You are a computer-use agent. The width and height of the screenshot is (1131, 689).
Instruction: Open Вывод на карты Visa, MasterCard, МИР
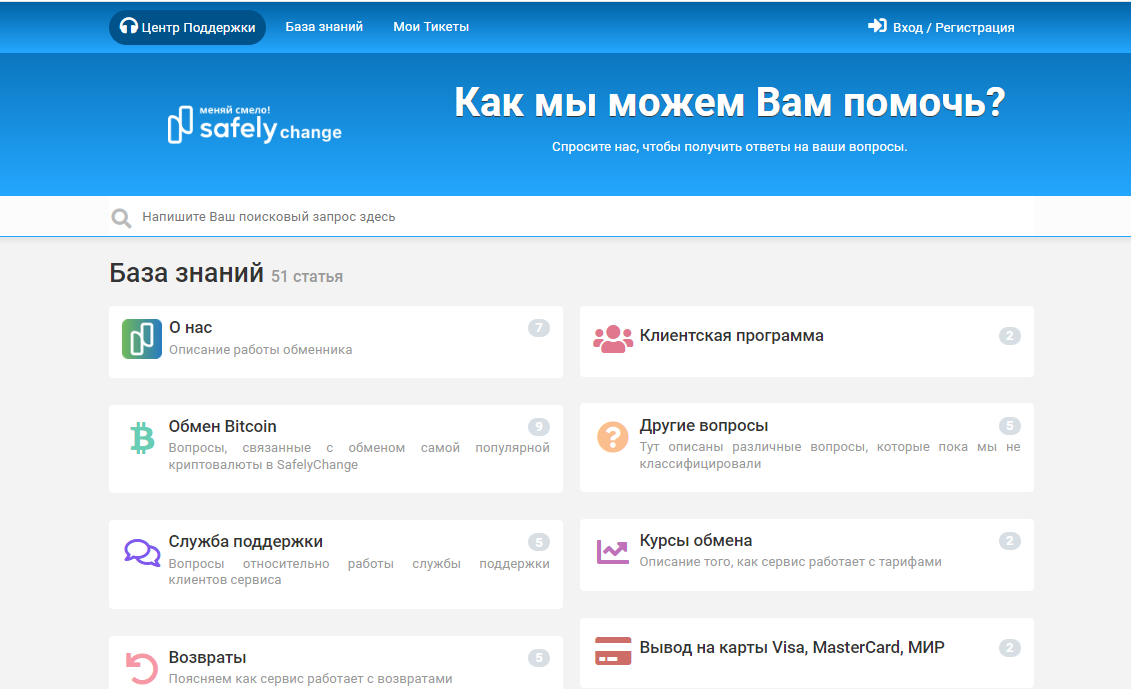pos(792,647)
